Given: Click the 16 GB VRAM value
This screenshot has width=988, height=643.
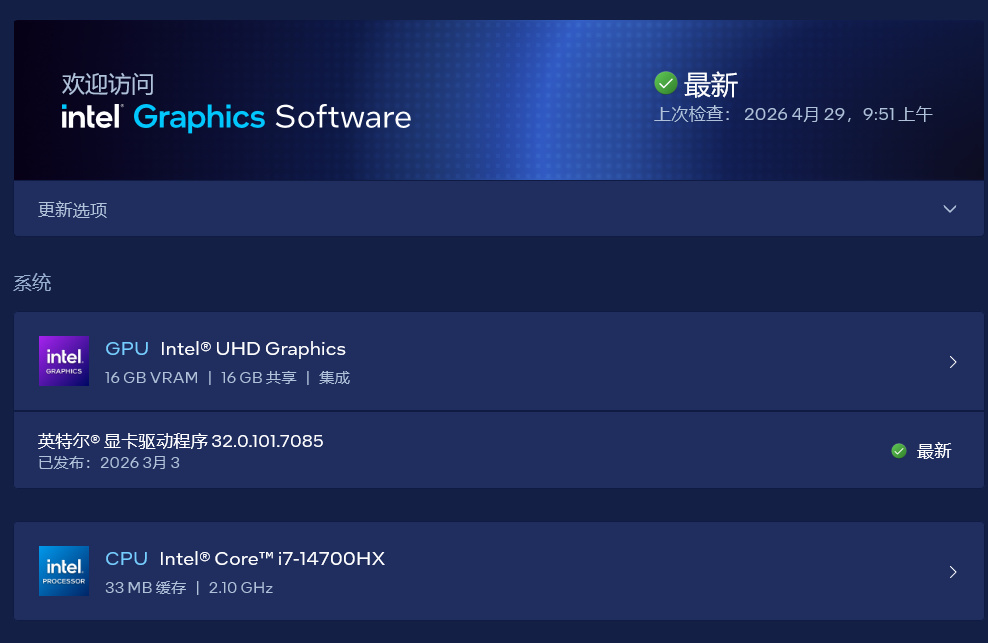Looking at the screenshot, I should 151,378.
